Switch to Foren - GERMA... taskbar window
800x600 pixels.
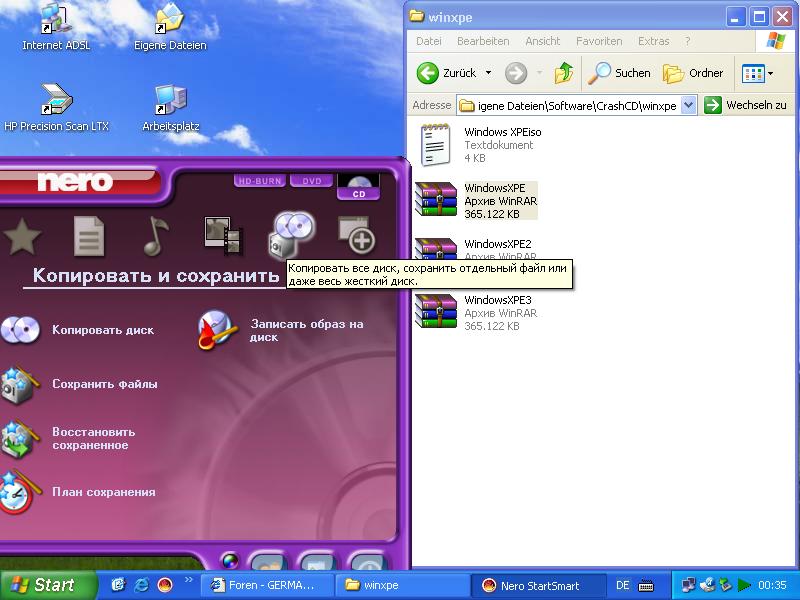point(266,585)
